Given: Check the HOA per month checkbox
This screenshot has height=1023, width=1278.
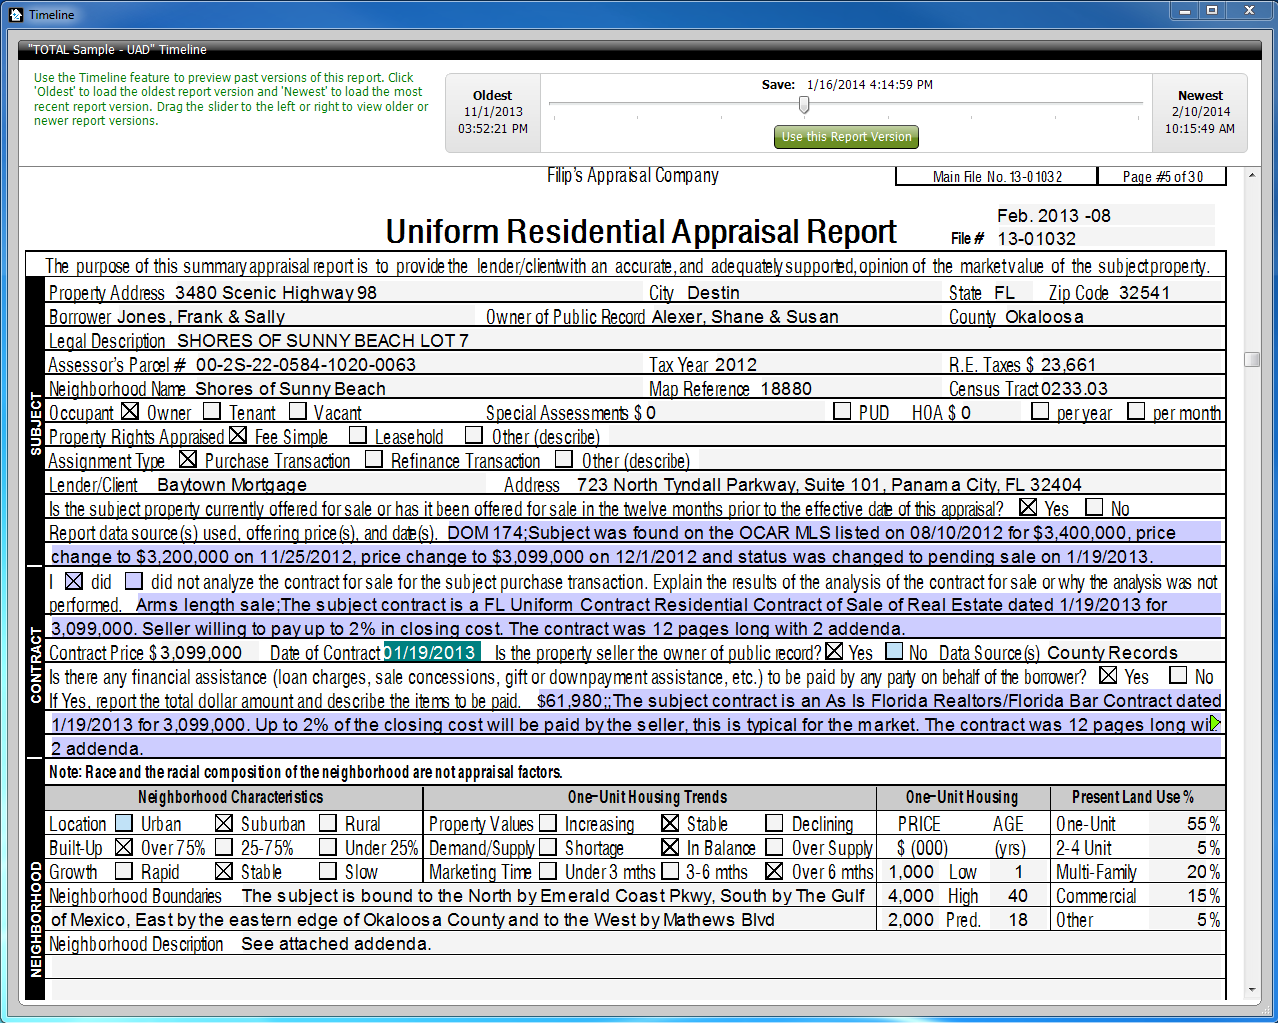Looking at the screenshot, I should pyautogui.click(x=1136, y=411).
